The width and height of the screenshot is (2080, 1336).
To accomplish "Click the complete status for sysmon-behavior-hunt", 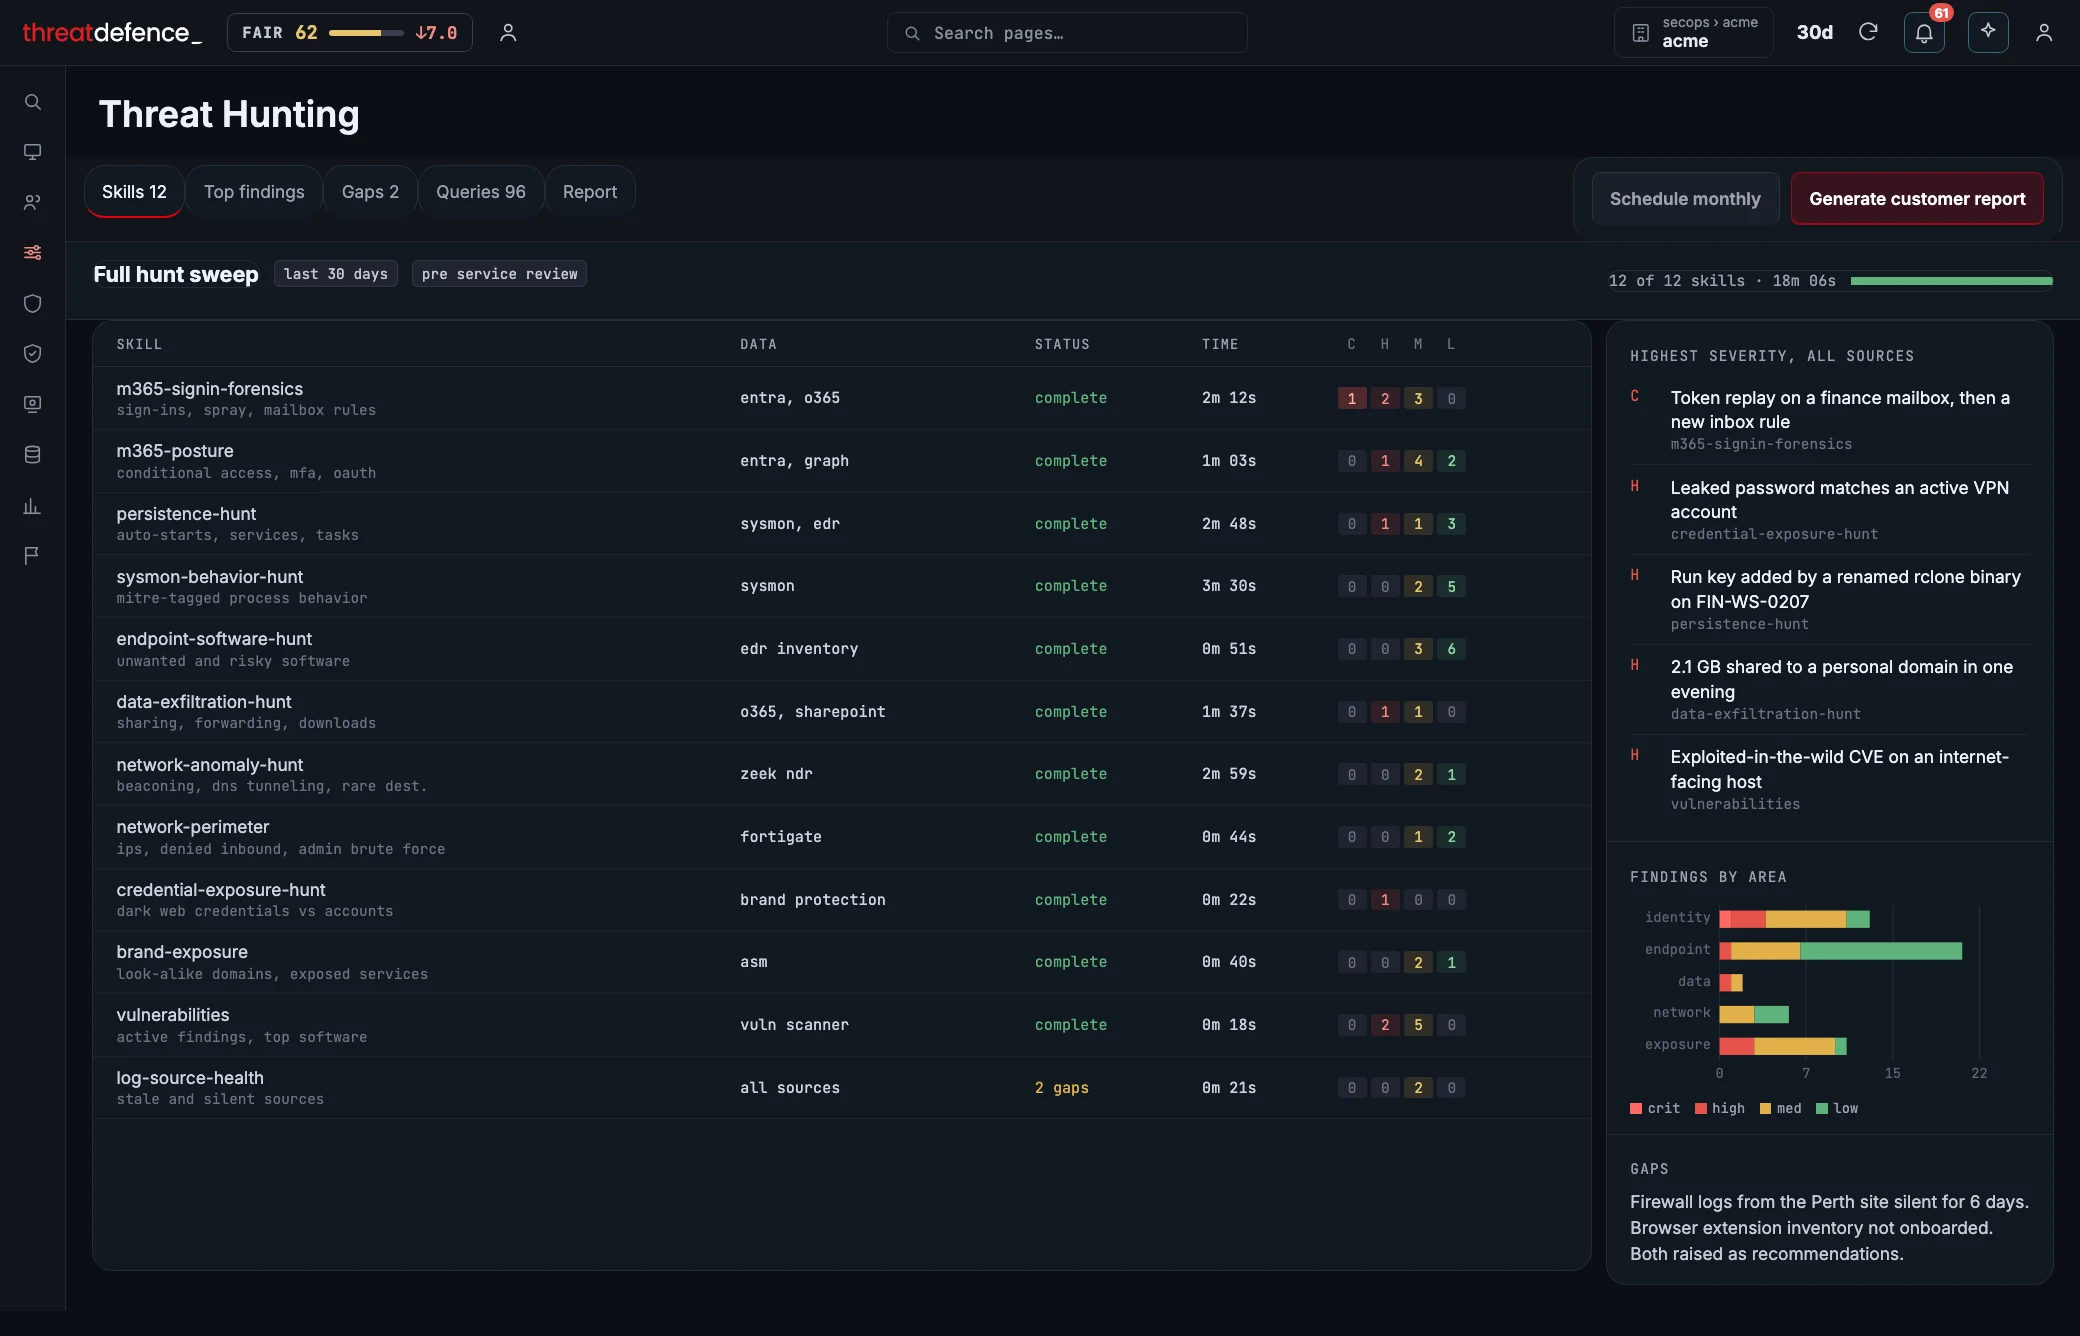I will [1070, 586].
